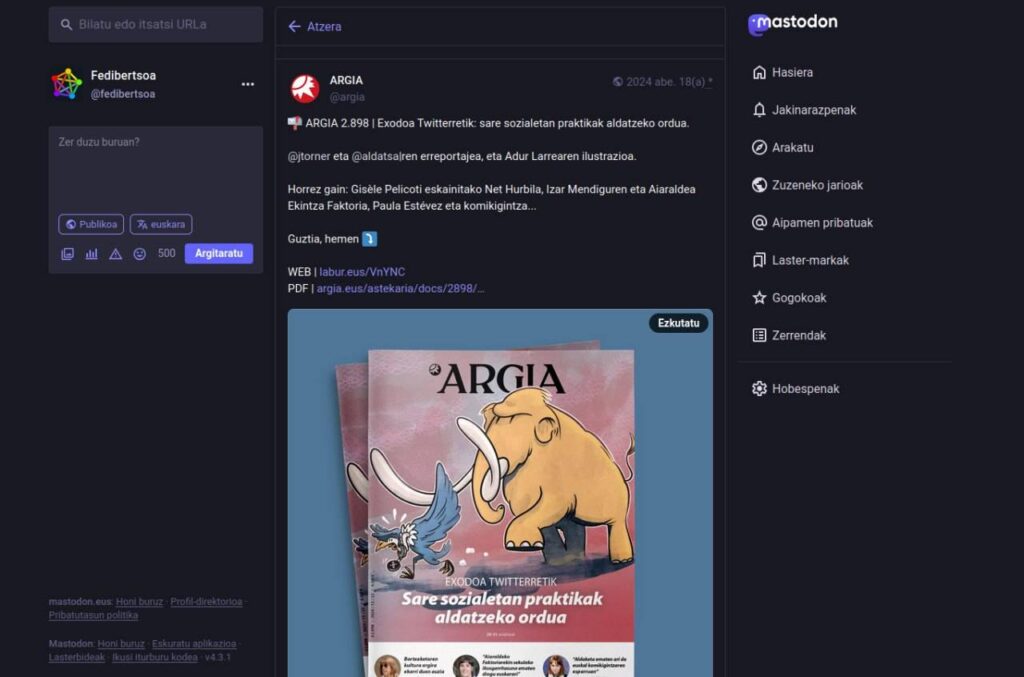
Task: Click the search box Bilatu edo itsatsi URLa
Action: click(156, 24)
